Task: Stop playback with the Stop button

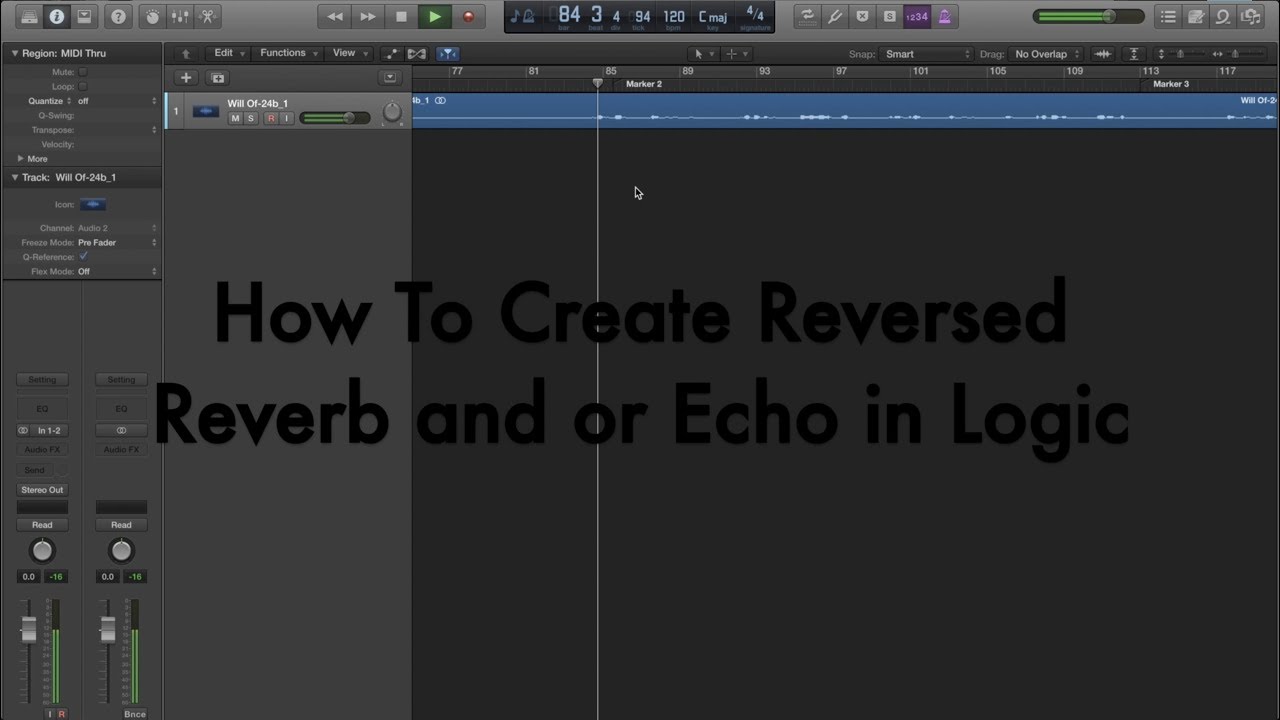Action: coord(401,16)
